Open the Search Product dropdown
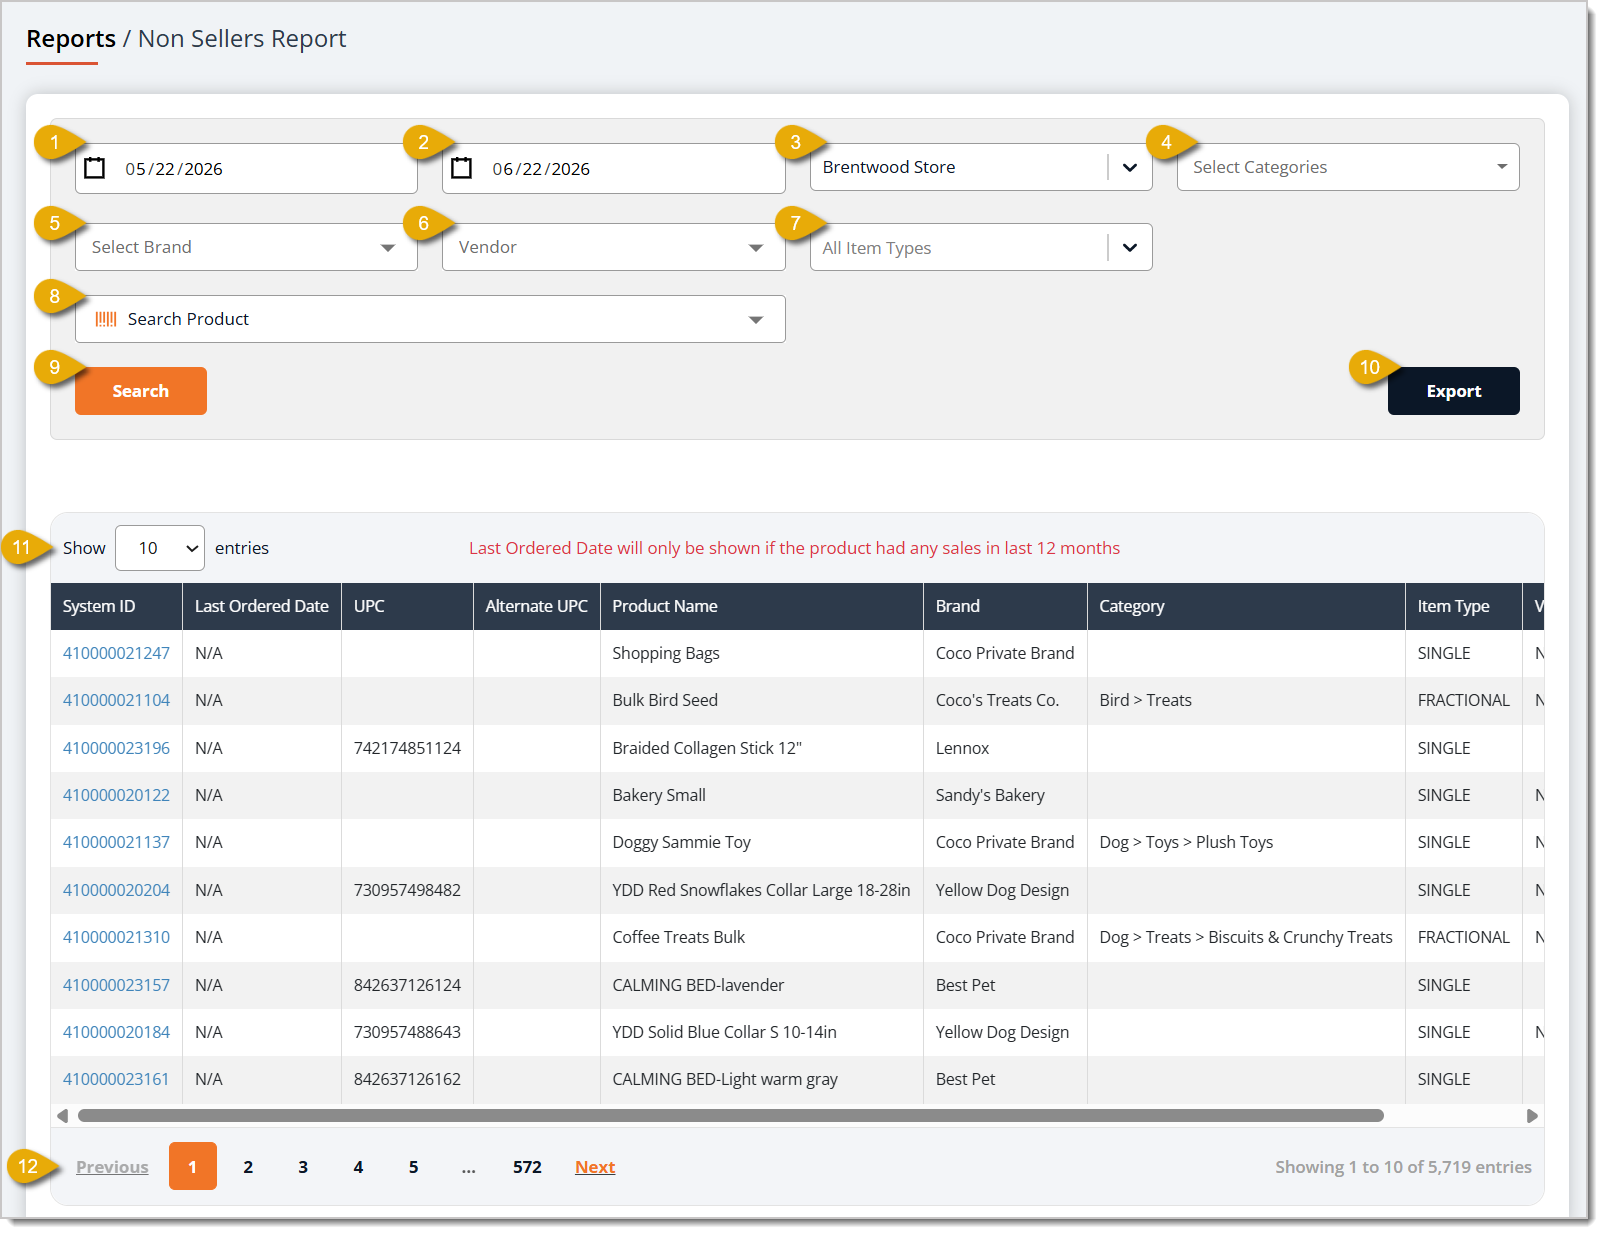 pos(430,319)
